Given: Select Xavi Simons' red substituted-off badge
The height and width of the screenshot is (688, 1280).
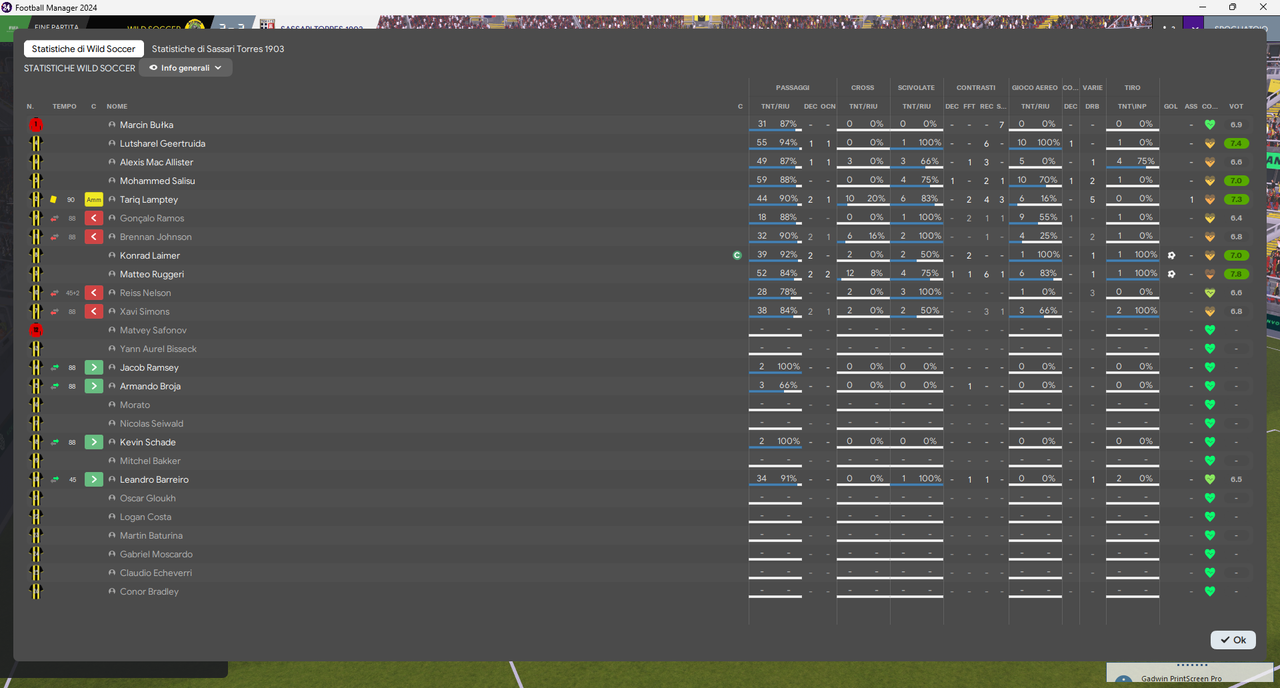Looking at the screenshot, I should [94, 312].
